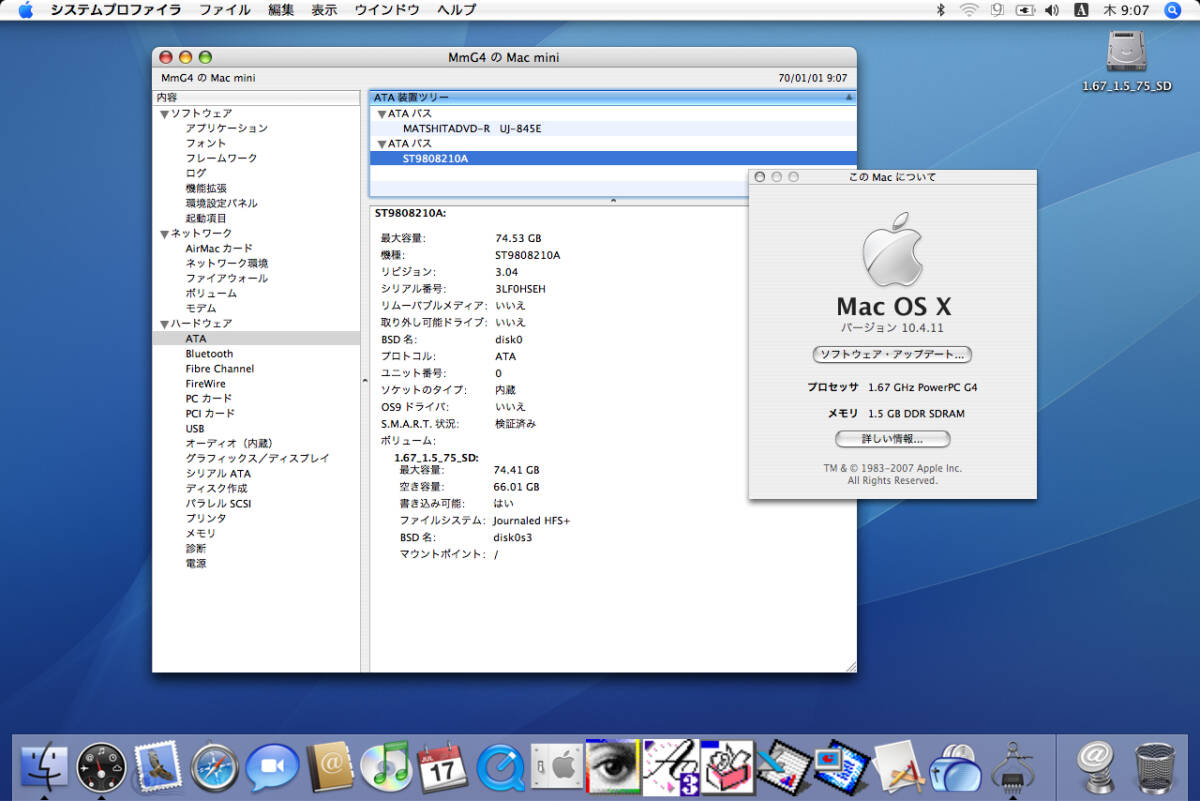Open Address Book in the Dock
The height and width of the screenshot is (801, 1200).
[x=328, y=768]
